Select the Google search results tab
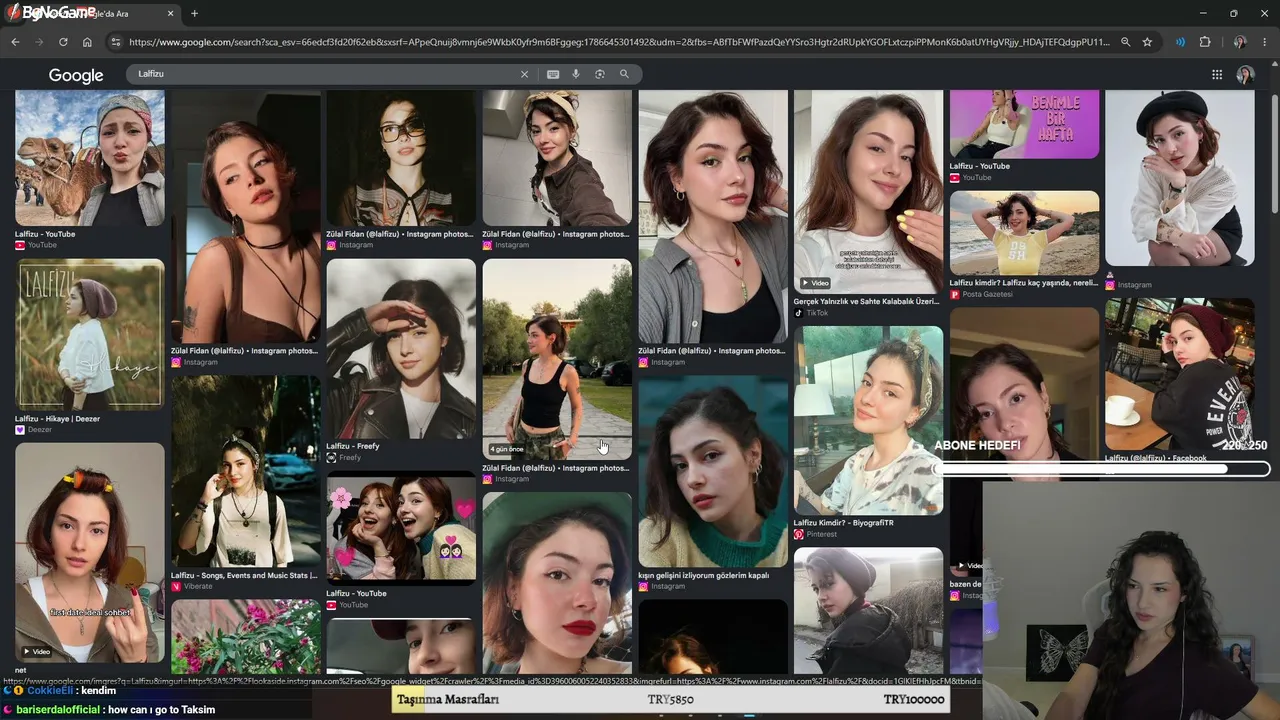The image size is (1280, 720). (x=90, y=14)
